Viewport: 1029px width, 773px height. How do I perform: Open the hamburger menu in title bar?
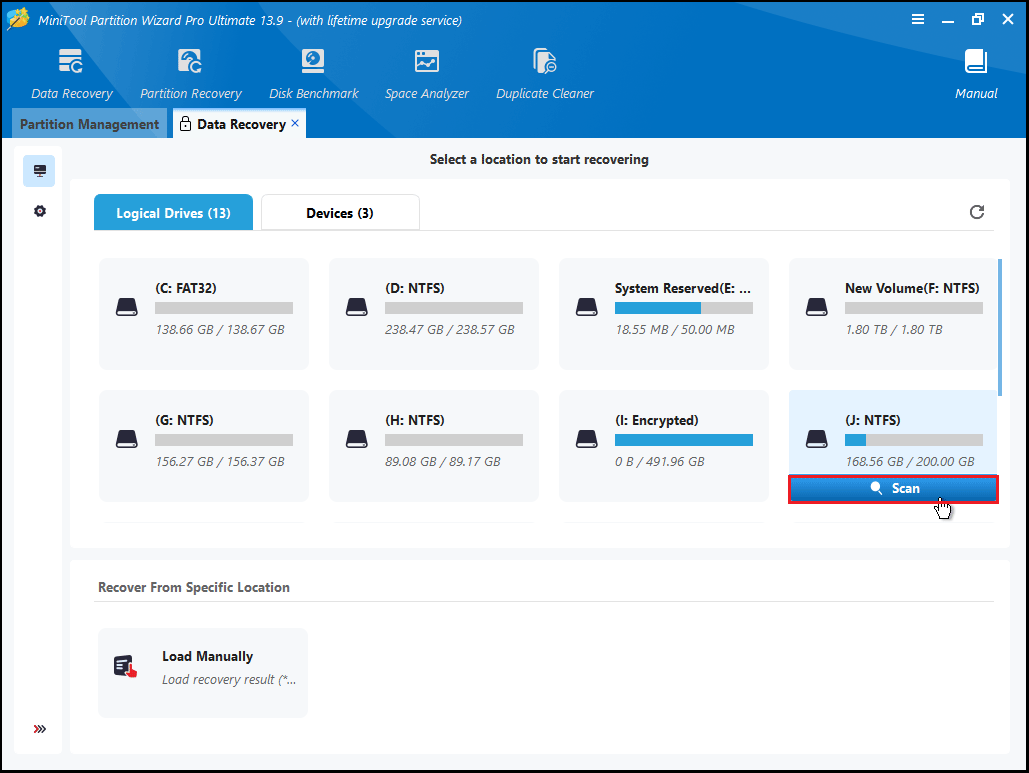[918, 19]
